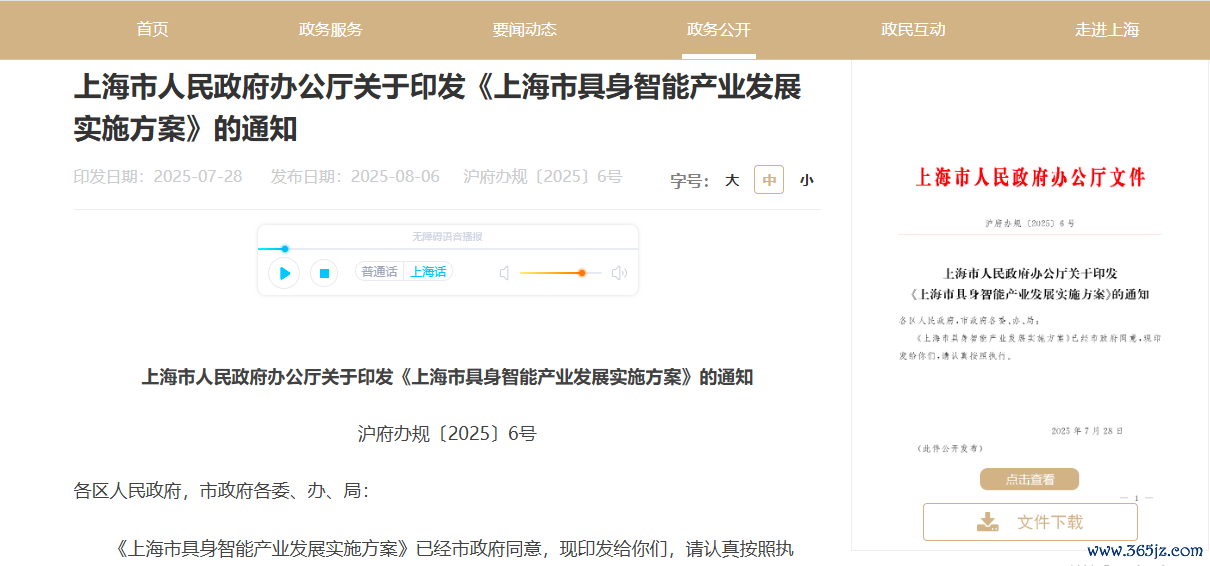Click the mute speaker icon
The width and height of the screenshot is (1210, 566).
tap(504, 273)
